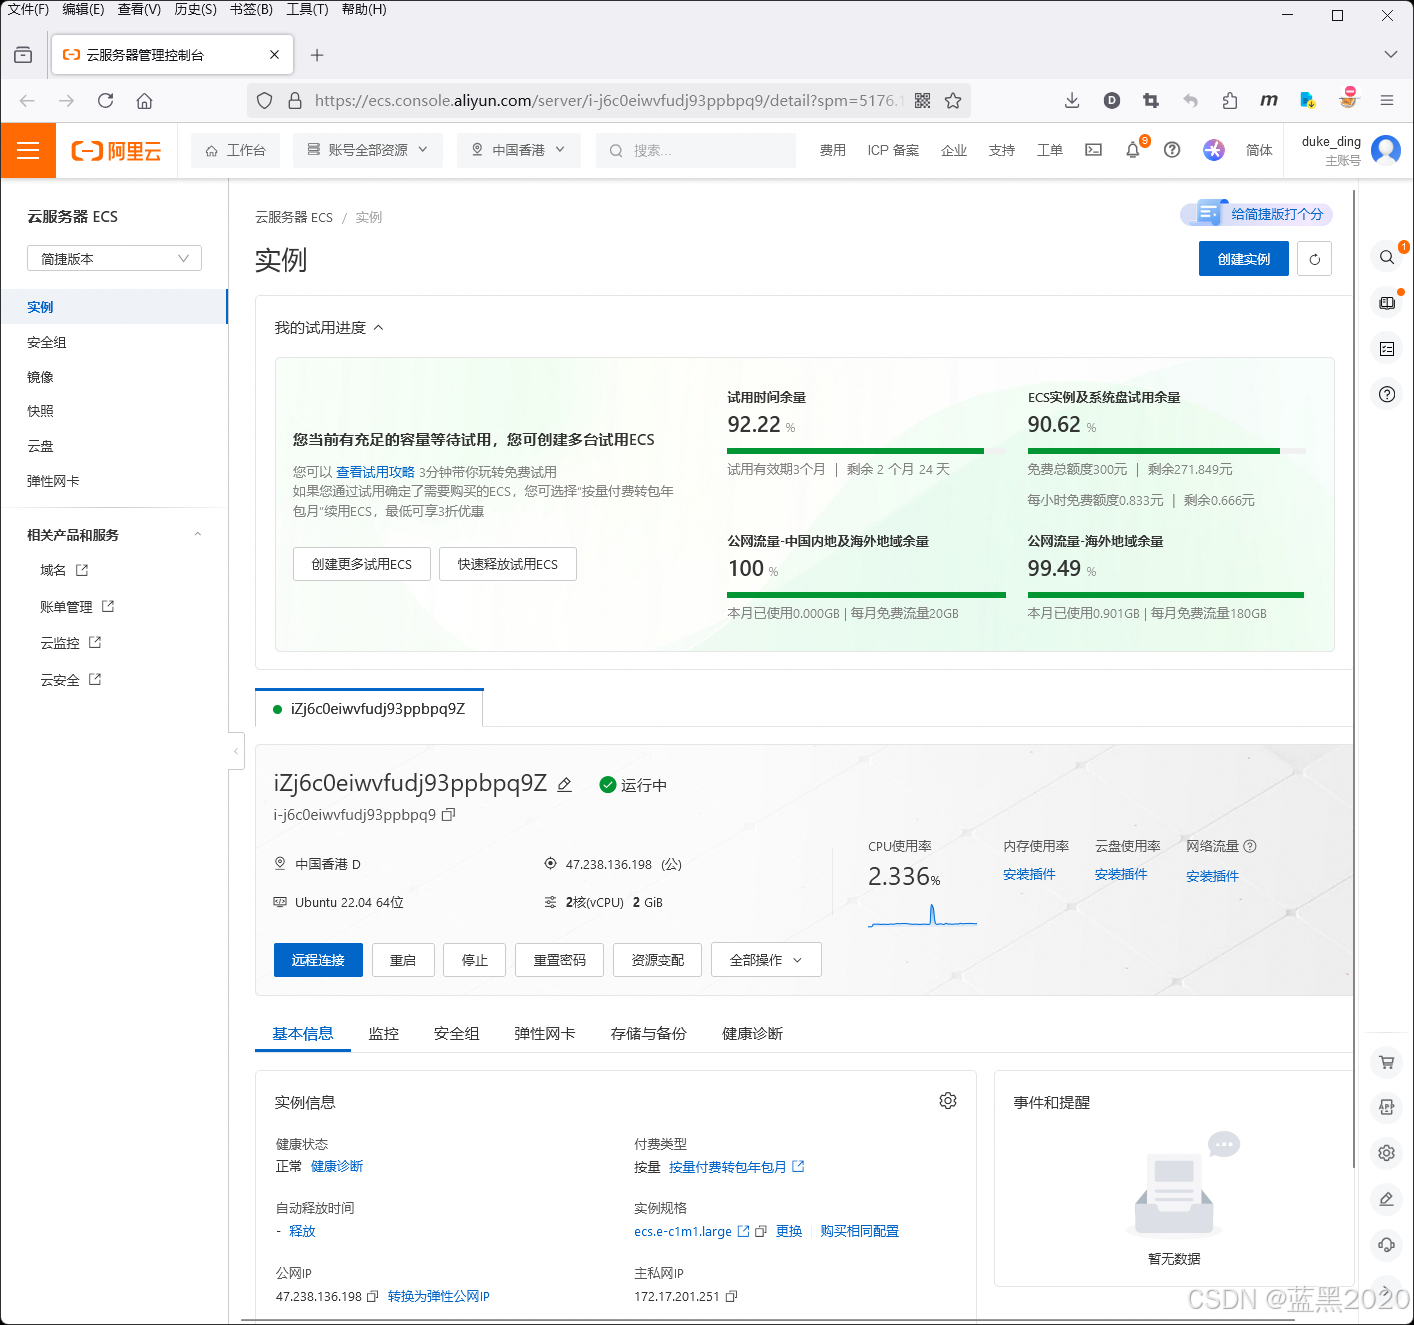Image resolution: width=1414 pixels, height=1325 pixels.
Task: Copy the private IP 172.17.201.251
Action: (x=731, y=1296)
